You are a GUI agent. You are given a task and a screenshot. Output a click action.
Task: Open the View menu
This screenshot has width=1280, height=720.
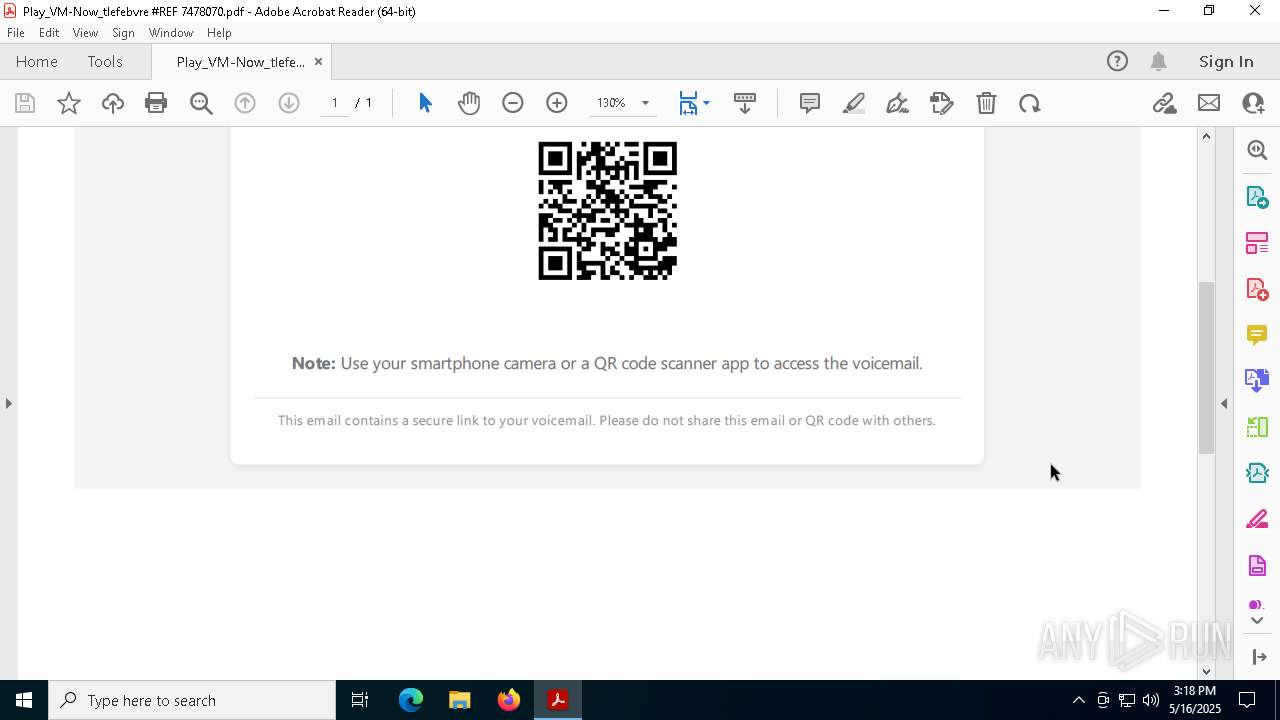(x=85, y=33)
